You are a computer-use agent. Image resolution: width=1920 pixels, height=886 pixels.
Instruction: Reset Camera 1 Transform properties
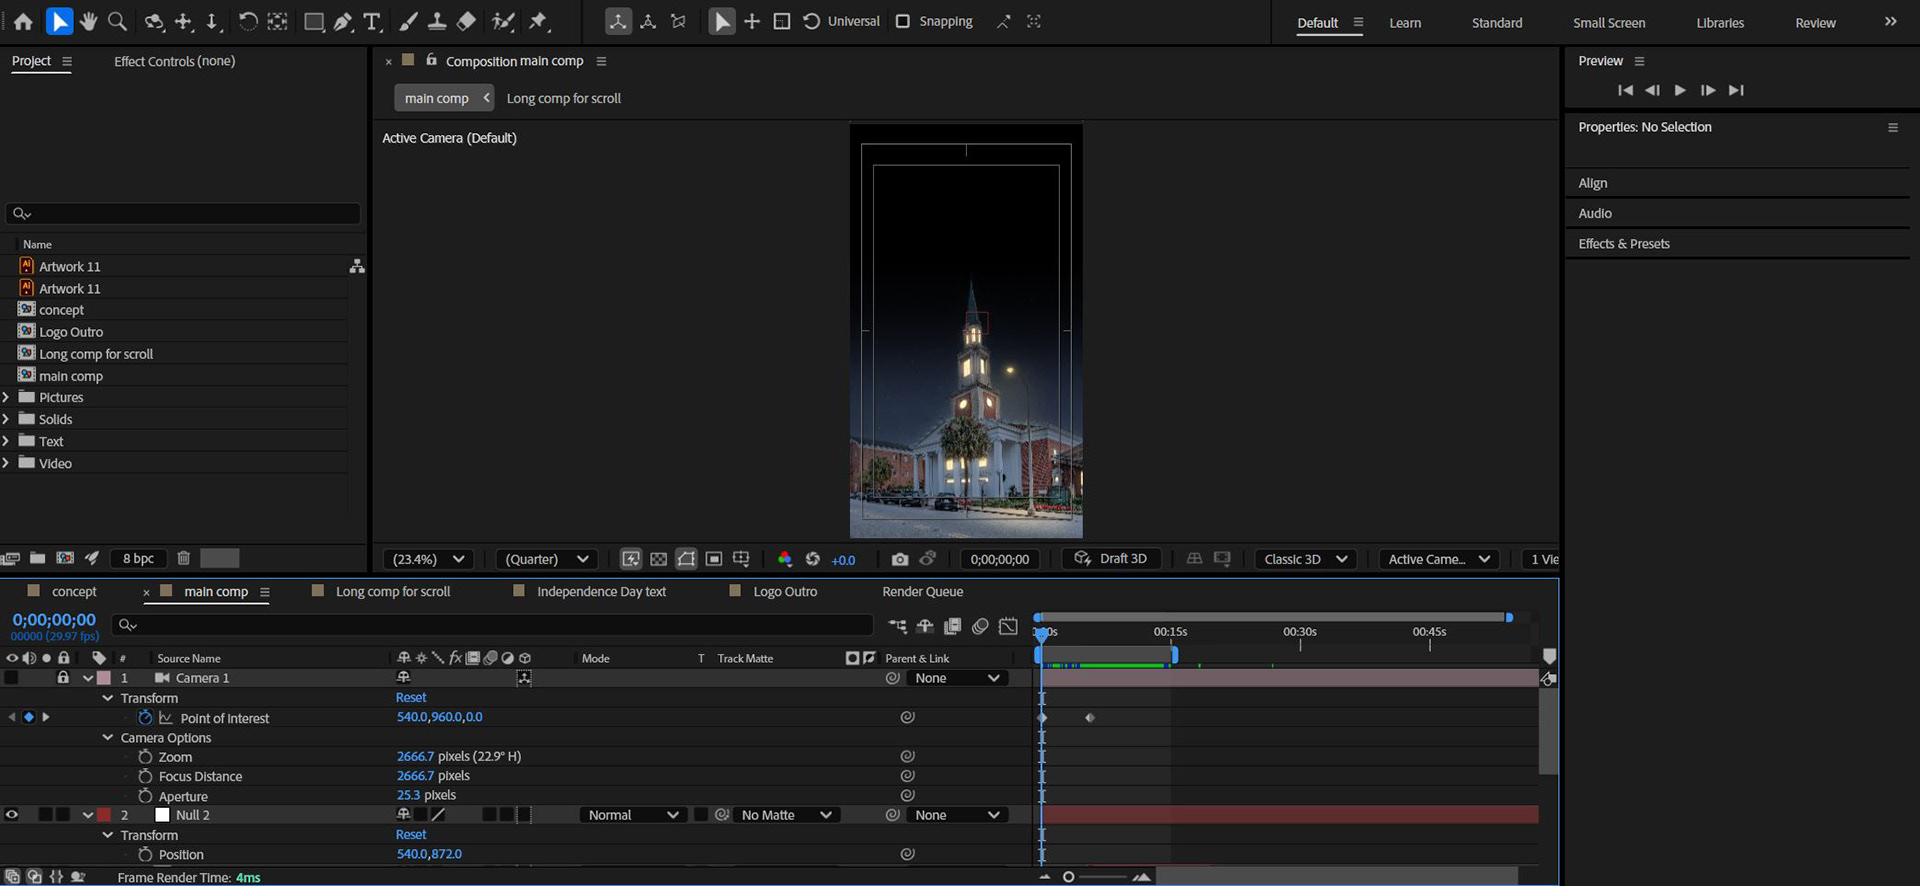(x=410, y=698)
